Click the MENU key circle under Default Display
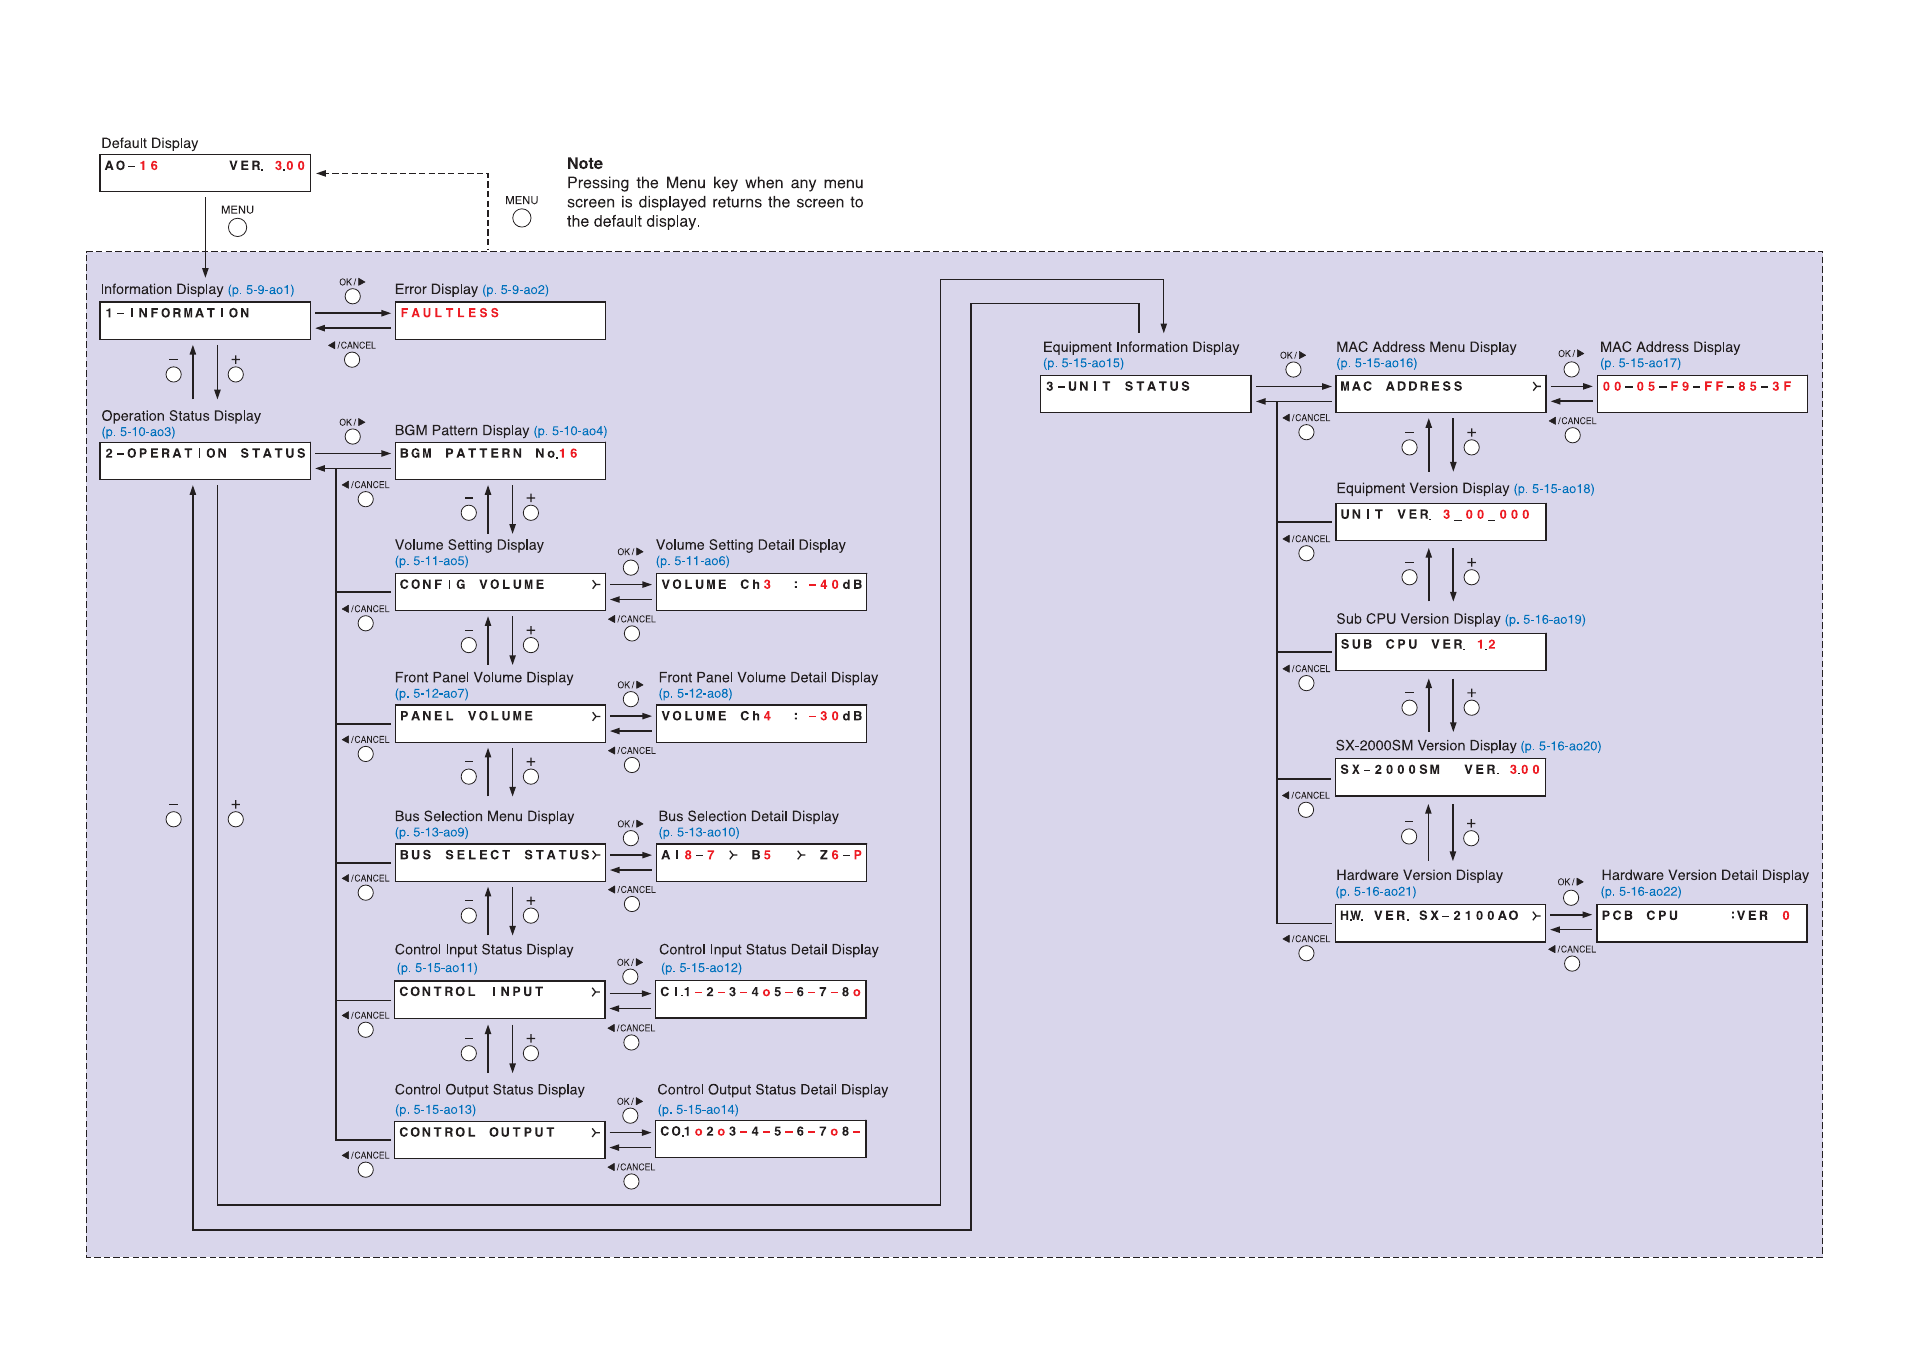This screenshot has width=1910, height=1350. click(237, 227)
